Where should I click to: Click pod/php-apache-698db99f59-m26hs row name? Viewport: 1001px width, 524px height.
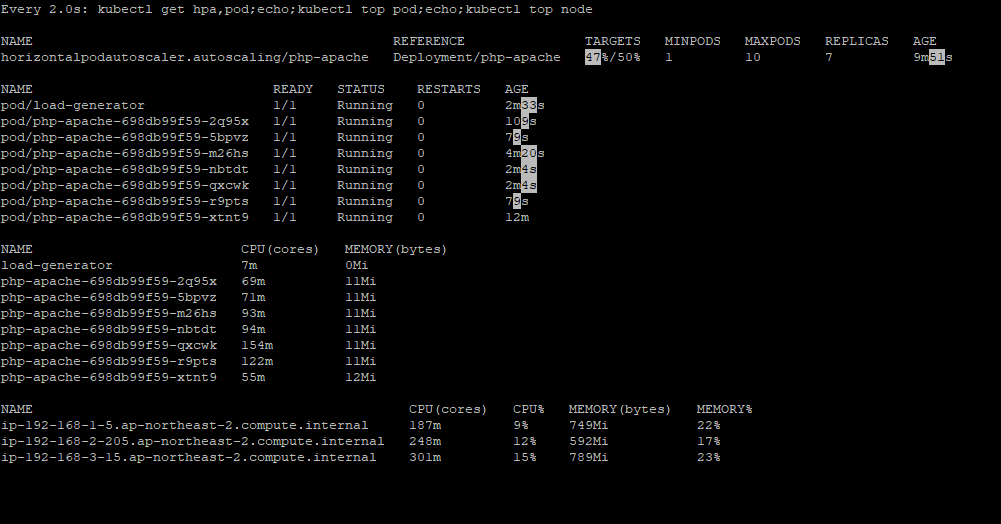click(125, 153)
